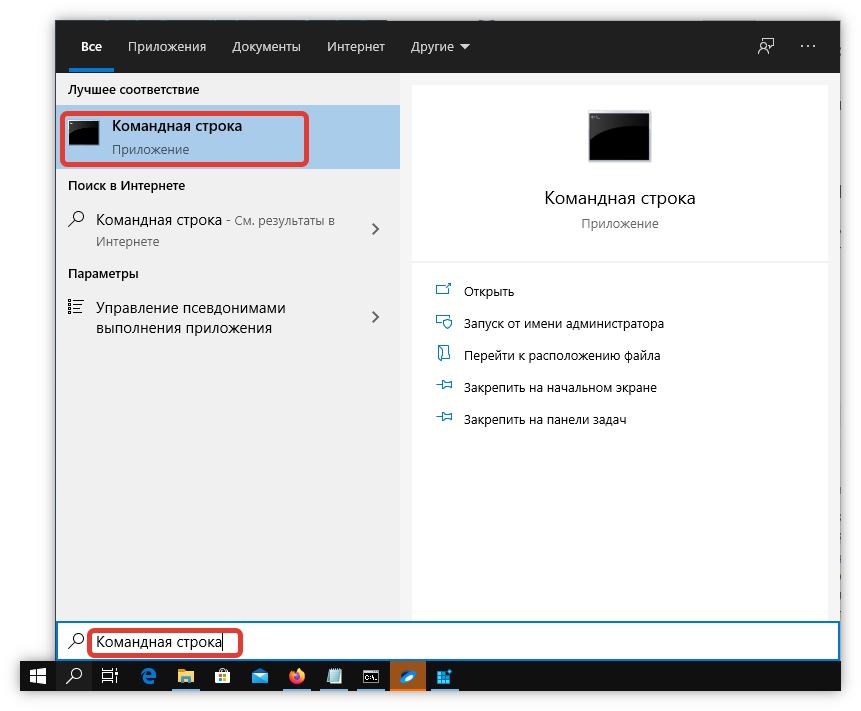861x711 pixels.
Task: Click Закрепить на панели задач
Action: pos(544,419)
